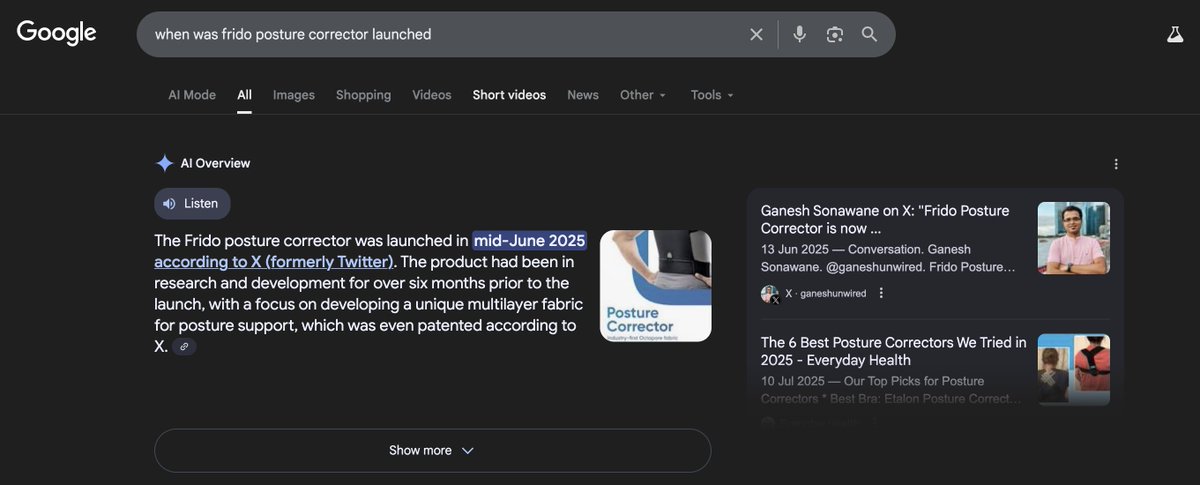This screenshot has height=485, width=1200.
Task: Go to News tab
Action: [583, 95]
